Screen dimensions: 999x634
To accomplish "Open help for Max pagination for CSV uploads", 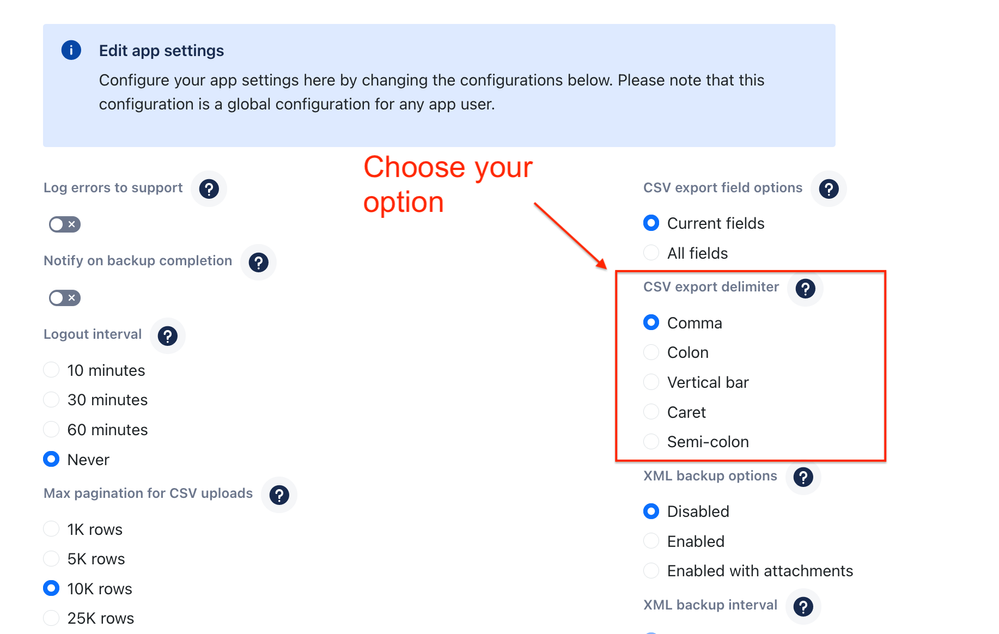I will pos(279,494).
